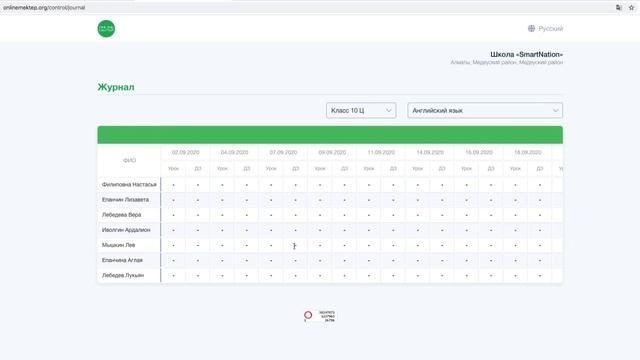Screen dimensions: 640x360
Task: Select the 04.09.2020 date header
Action: [x=234, y=152]
